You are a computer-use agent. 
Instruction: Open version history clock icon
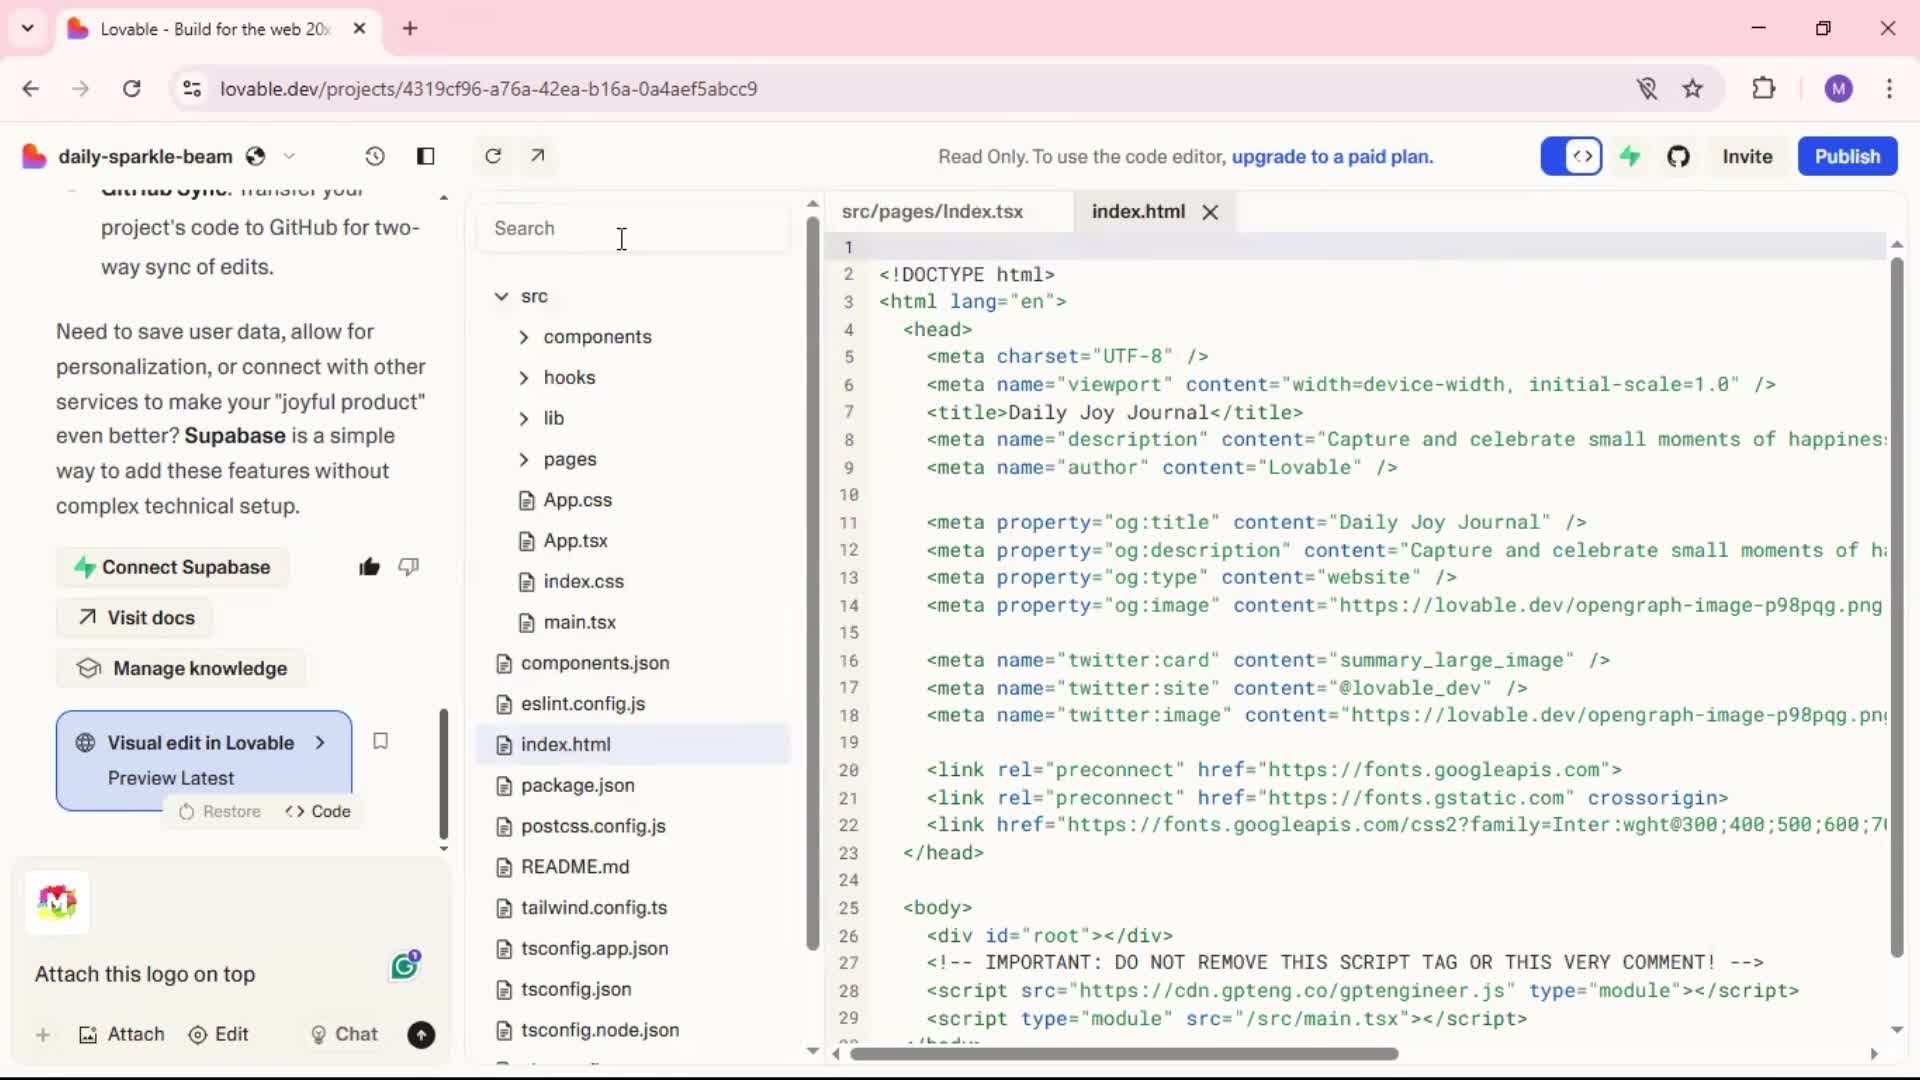(x=375, y=156)
